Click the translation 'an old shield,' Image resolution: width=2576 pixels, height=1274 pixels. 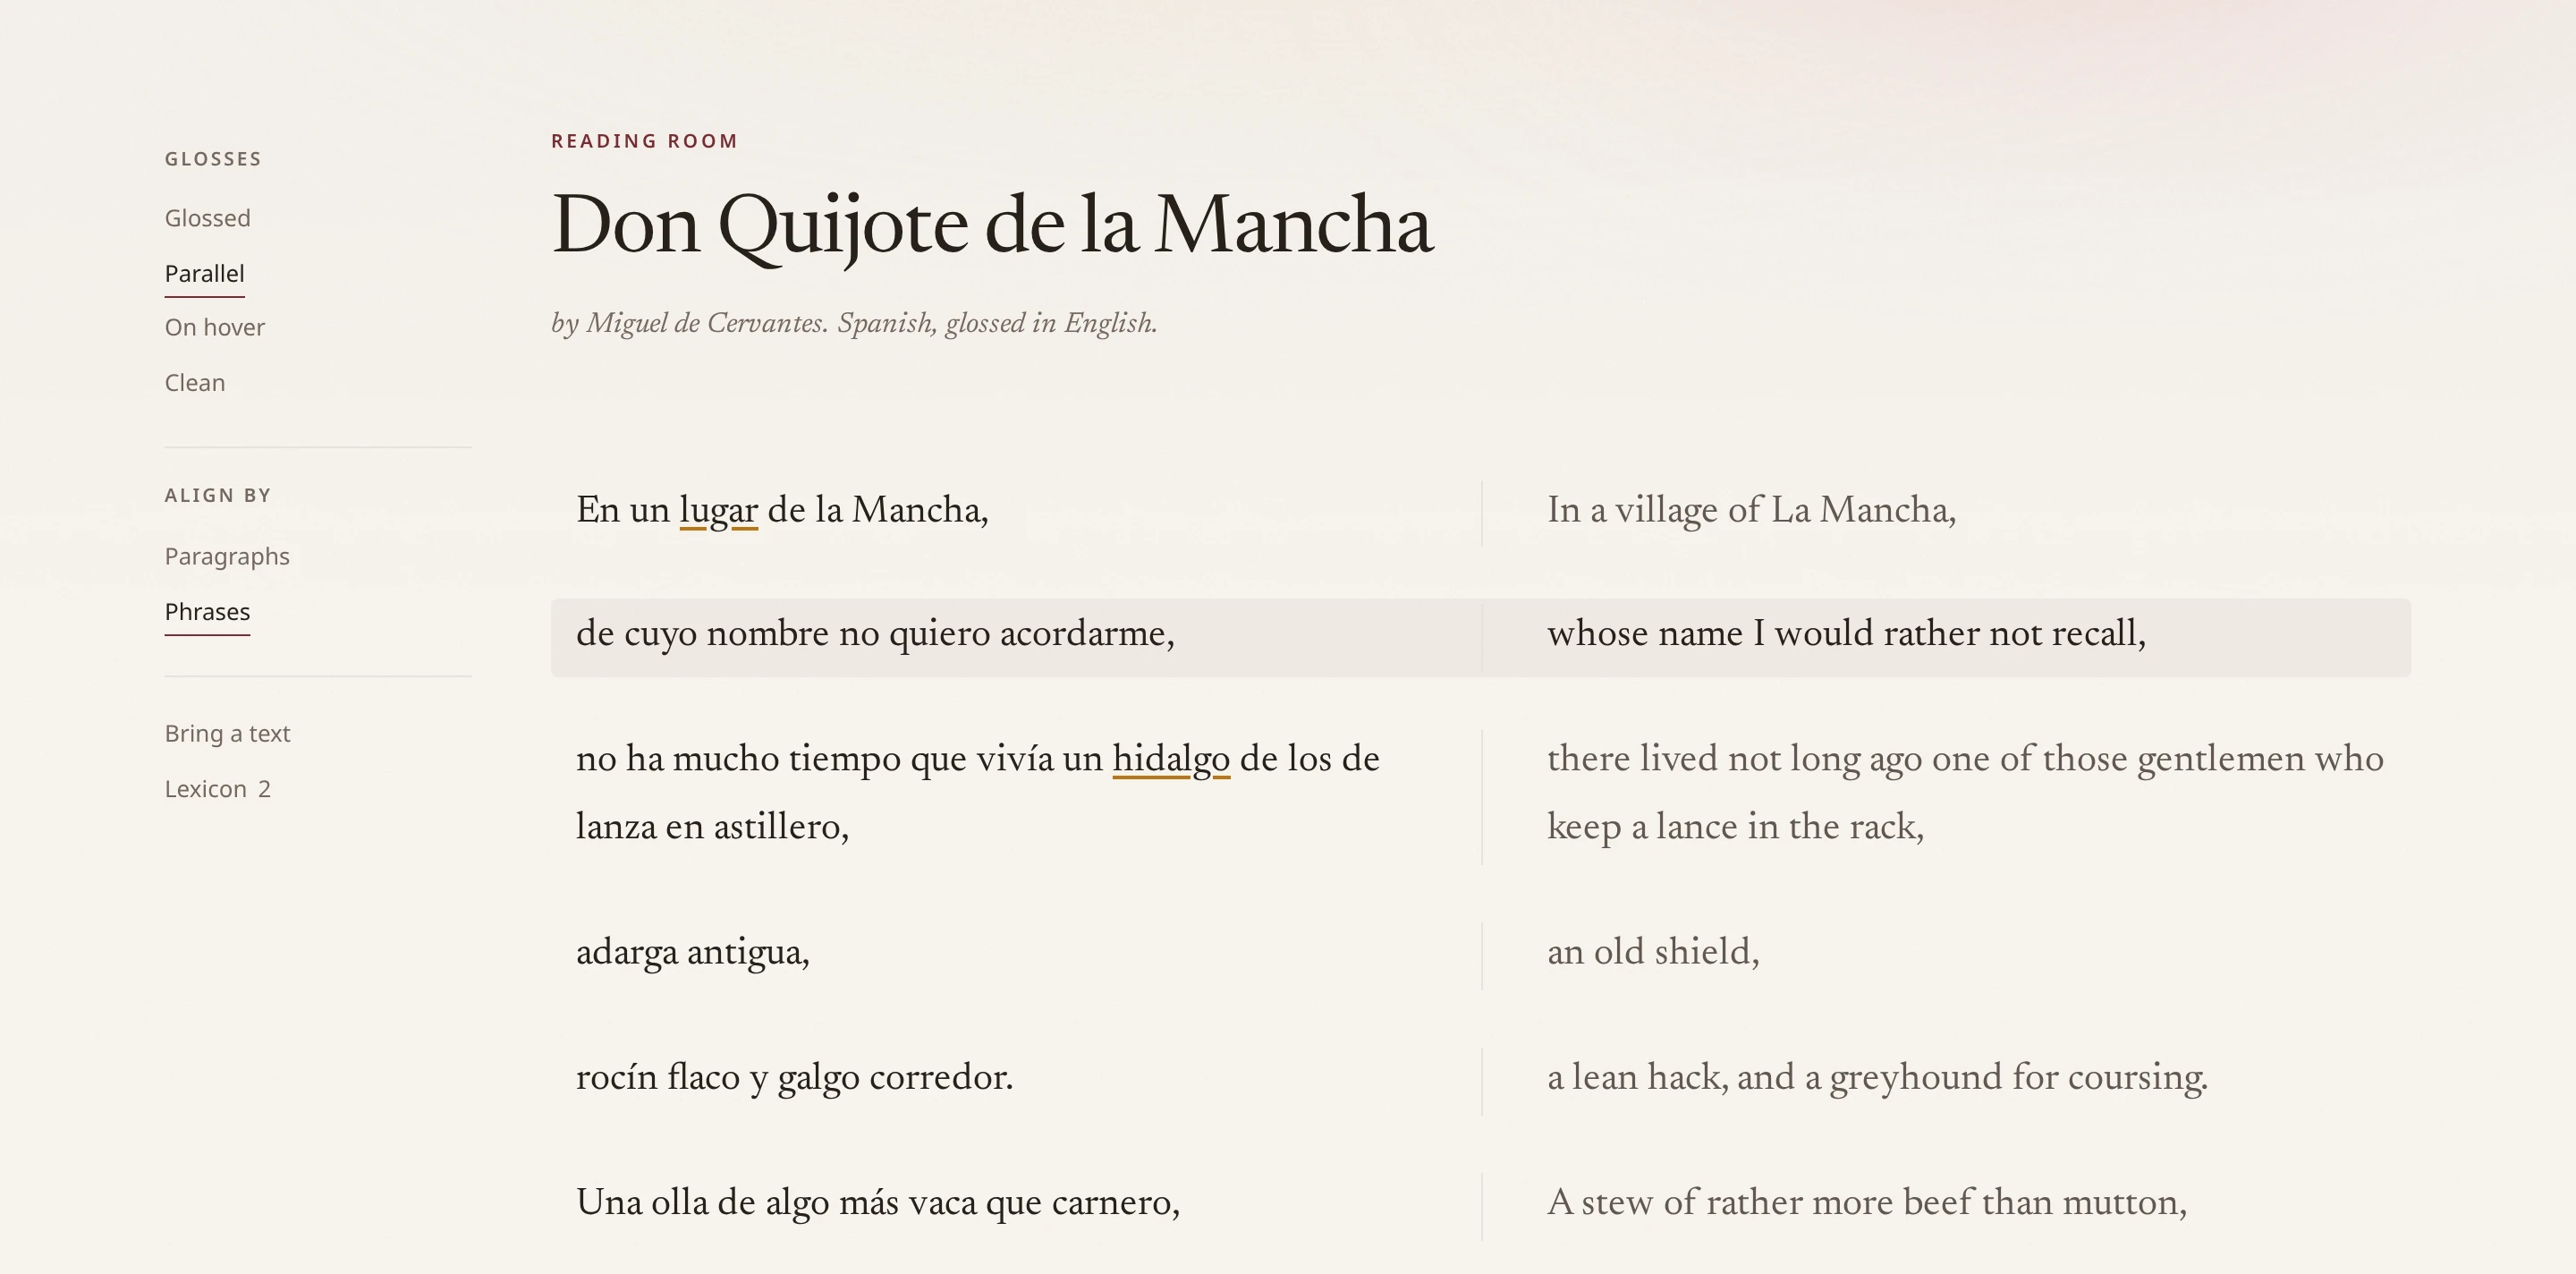point(1653,952)
